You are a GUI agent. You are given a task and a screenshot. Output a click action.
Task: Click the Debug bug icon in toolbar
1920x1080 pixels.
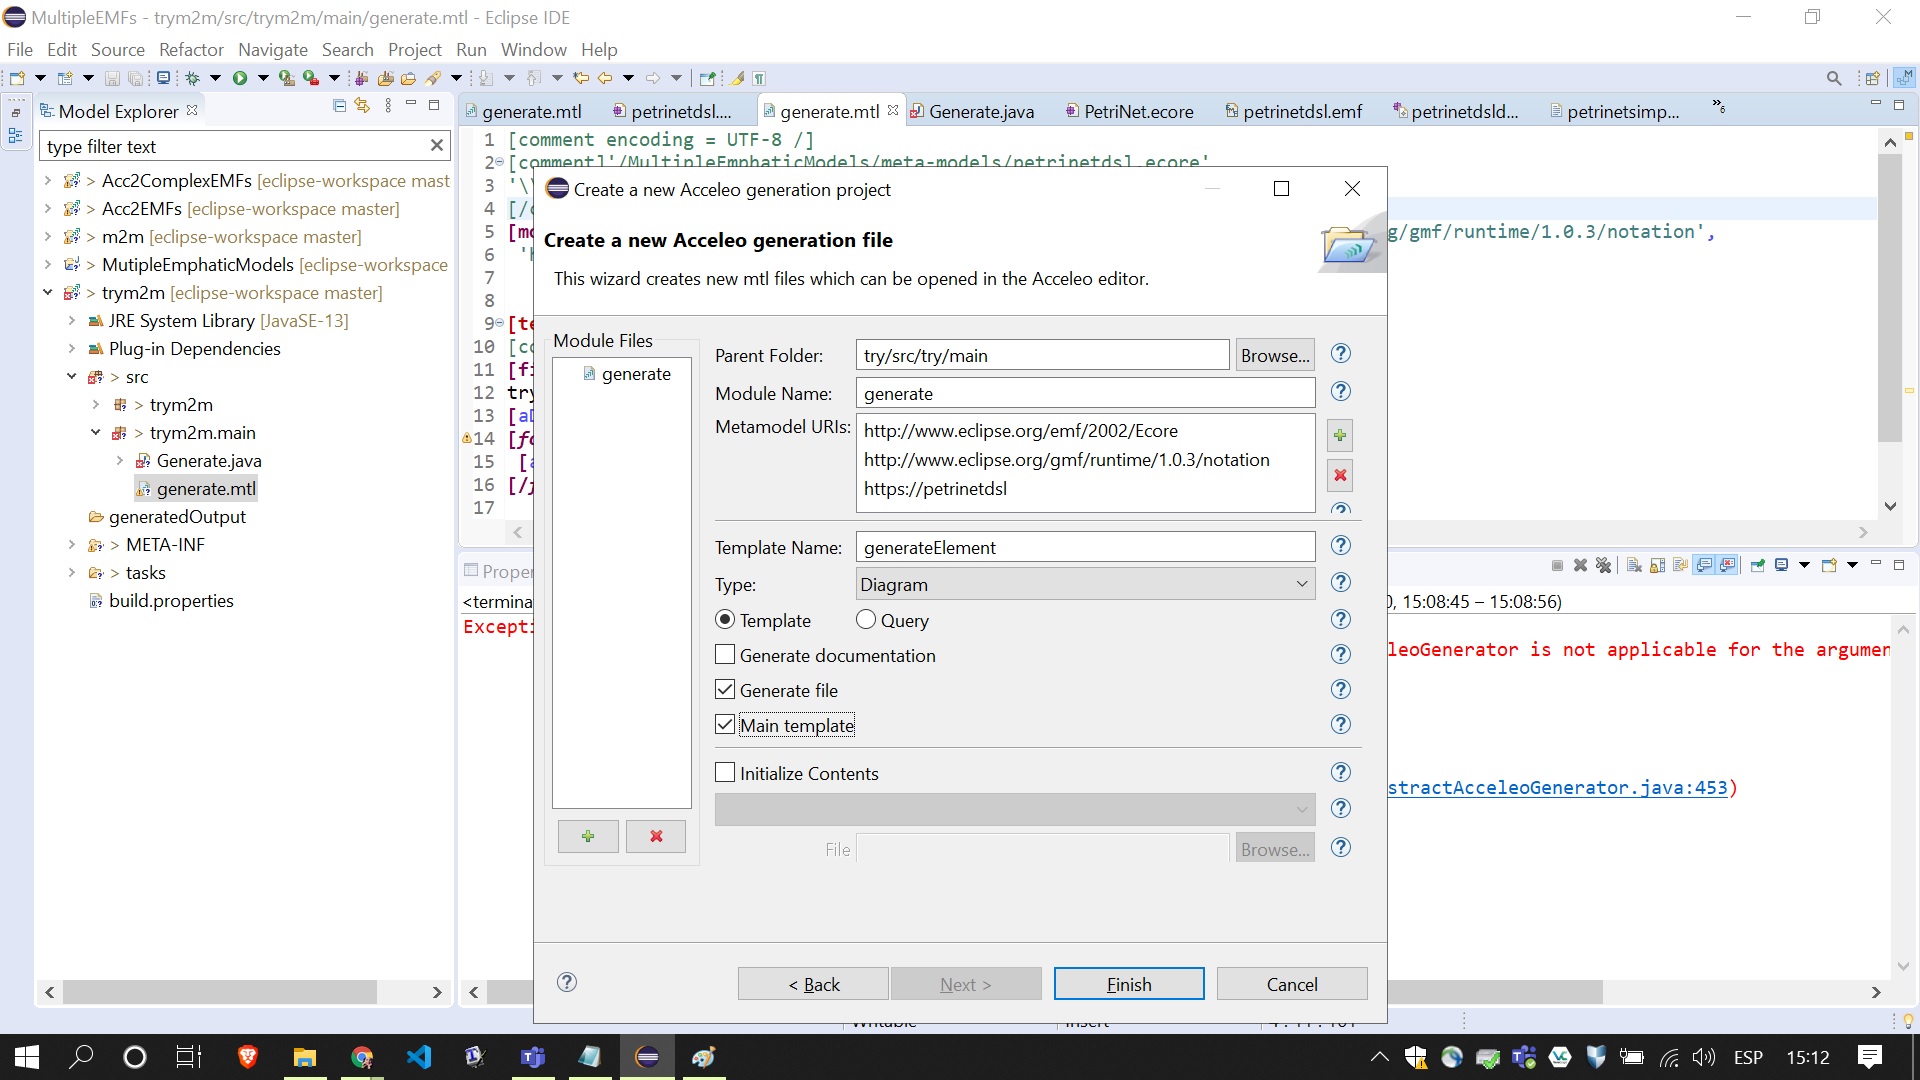pos(193,78)
